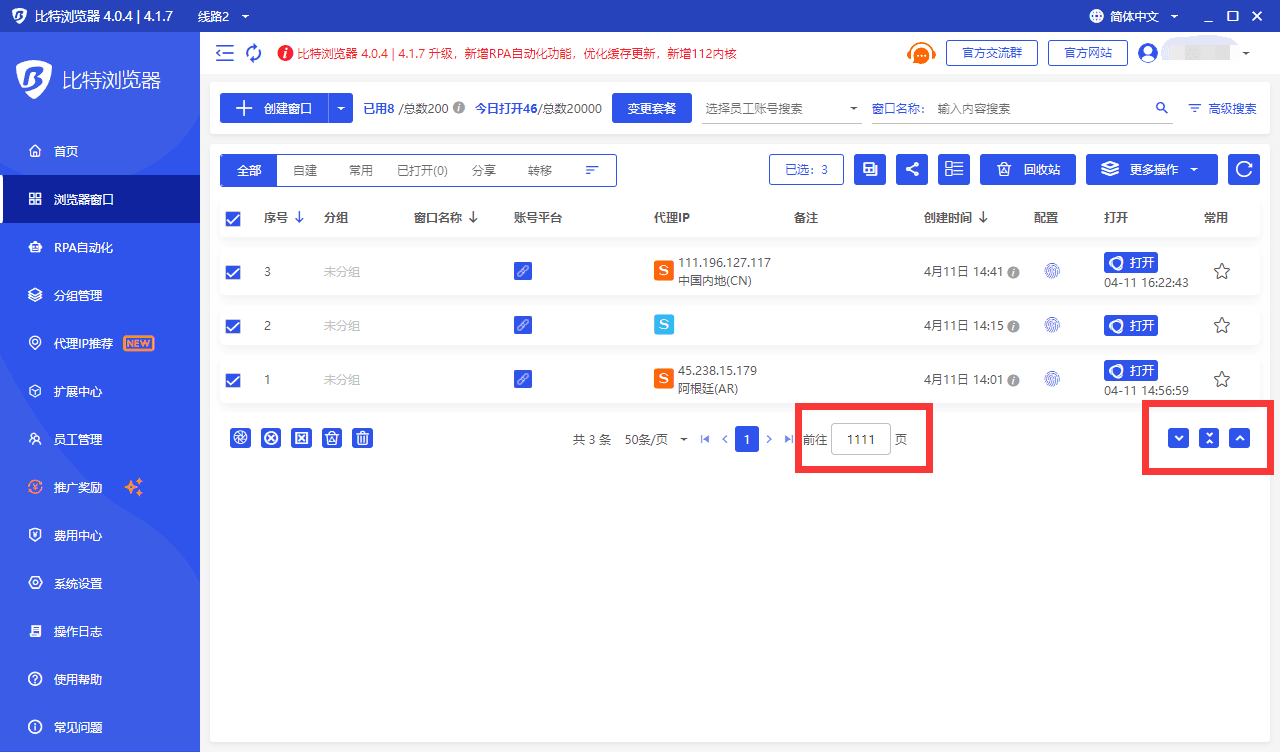Image resolution: width=1280 pixels, height=752 pixels.
Task: Open the 选择员工账号搜索 dropdown
Action: 781,108
